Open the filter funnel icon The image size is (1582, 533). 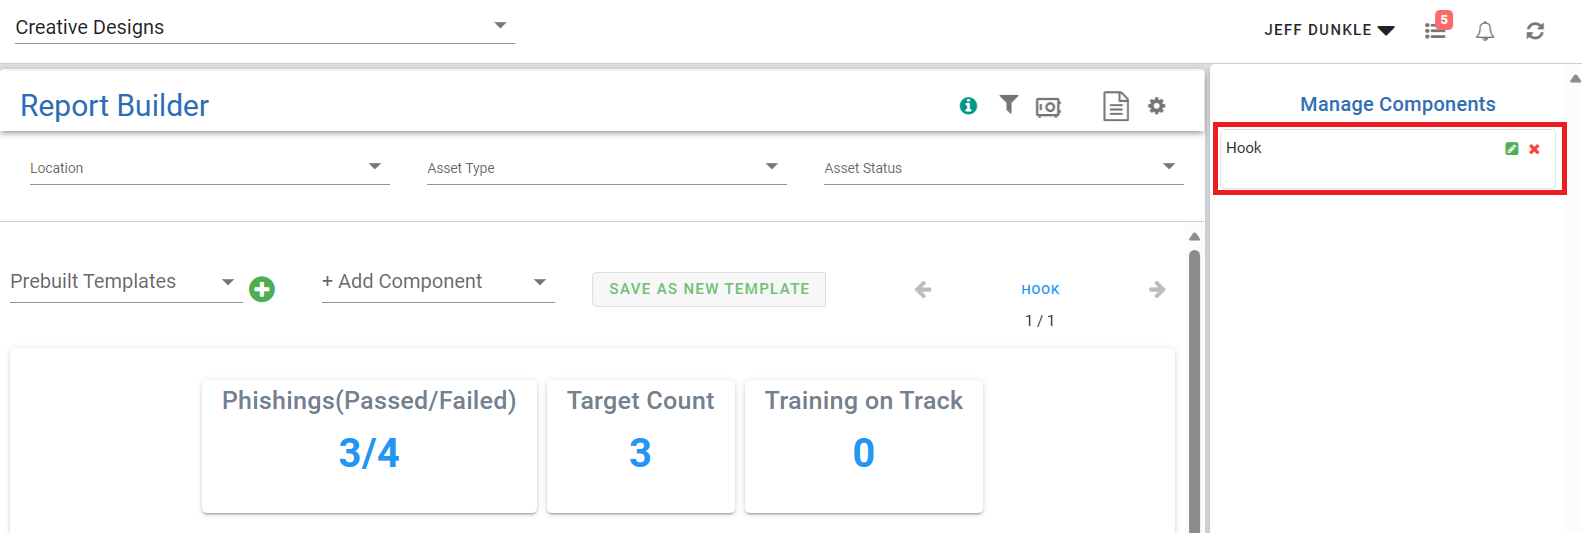pos(1009,104)
